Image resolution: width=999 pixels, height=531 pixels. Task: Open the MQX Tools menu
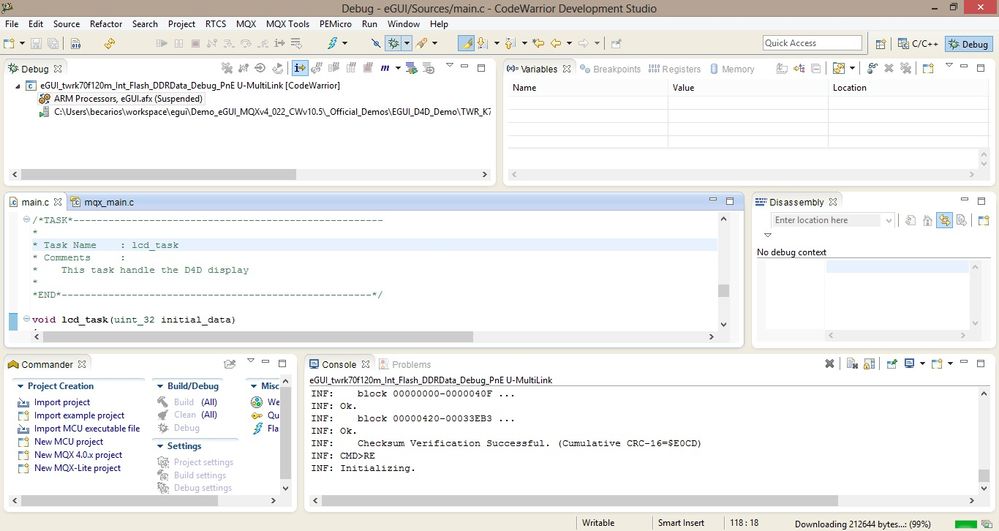tap(287, 24)
